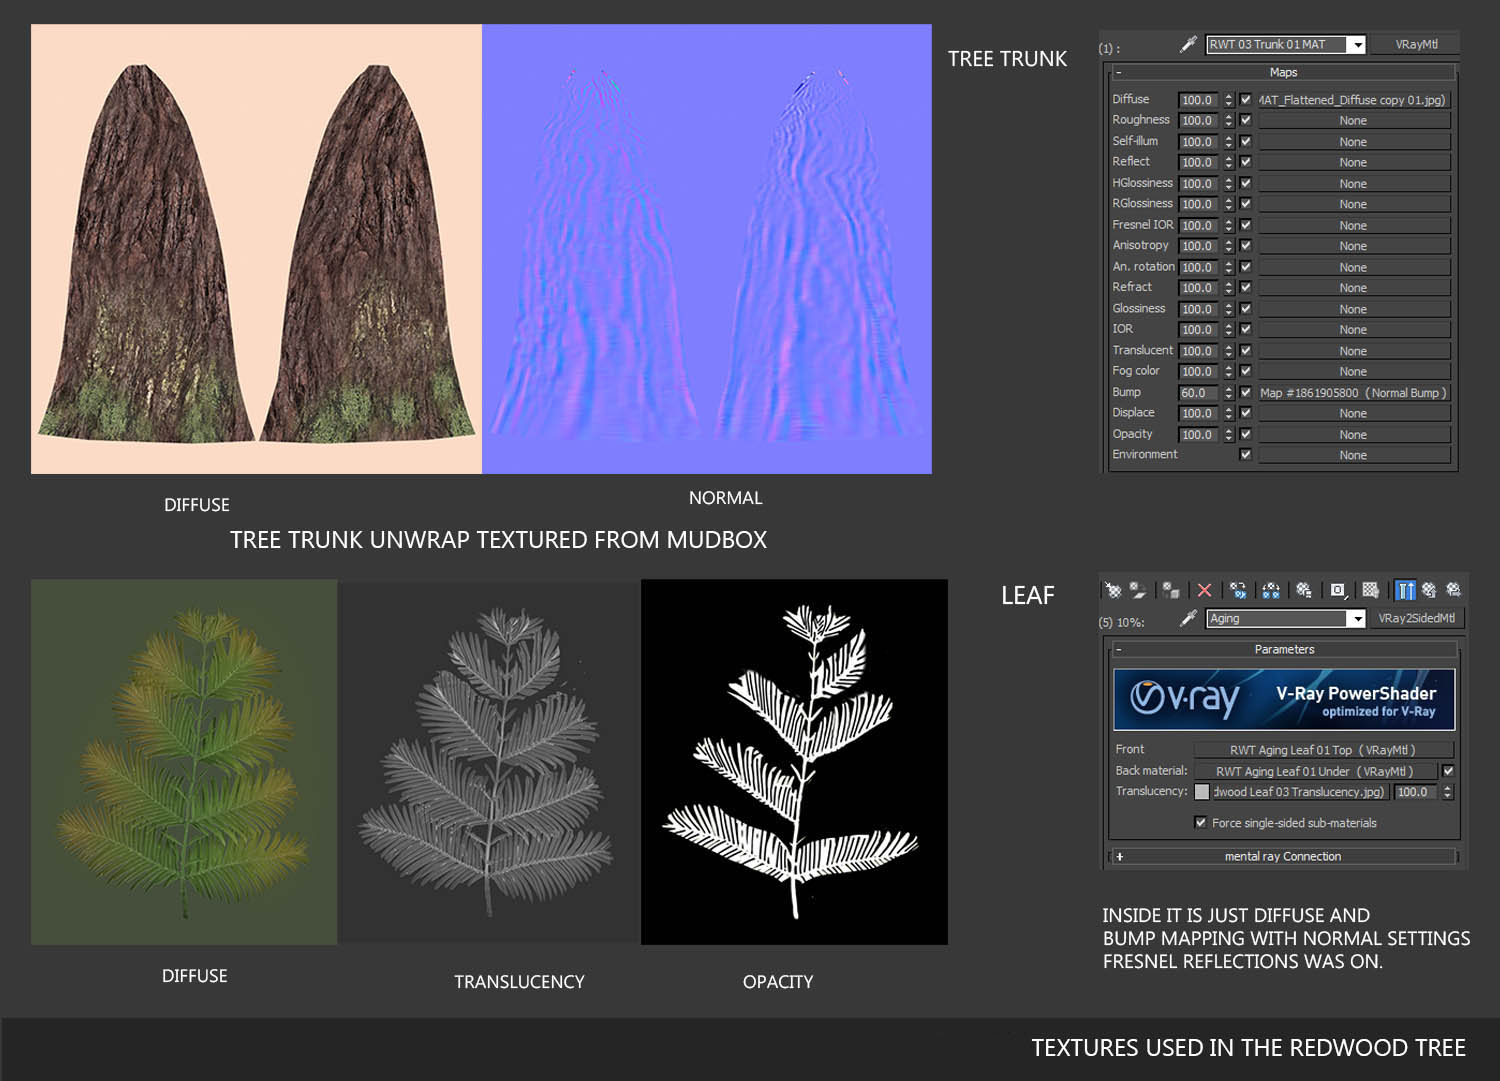1500x1081 pixels.
Task: Open the RWT 03 Trunk 01 MAT name dropdown
Action: pyautogui.click(x=1356, y=45)
